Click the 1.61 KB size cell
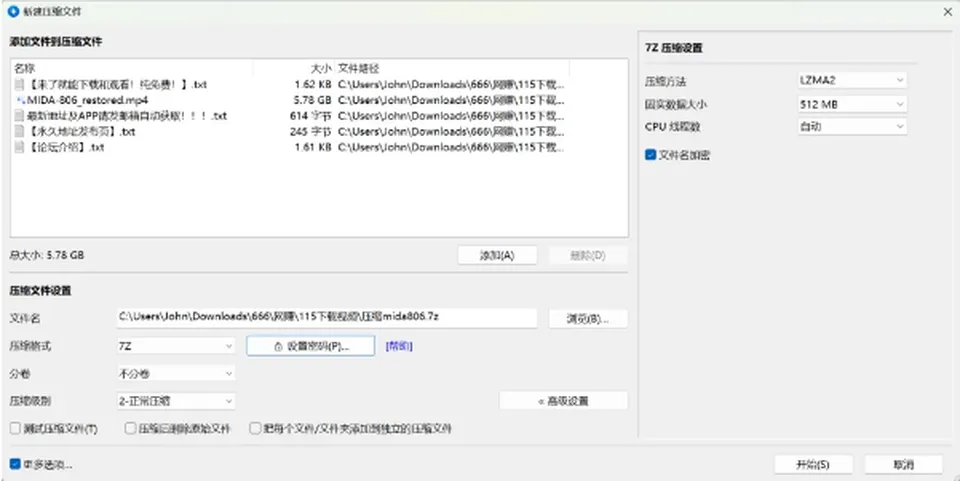960x481 pixels. pos(313,147)
